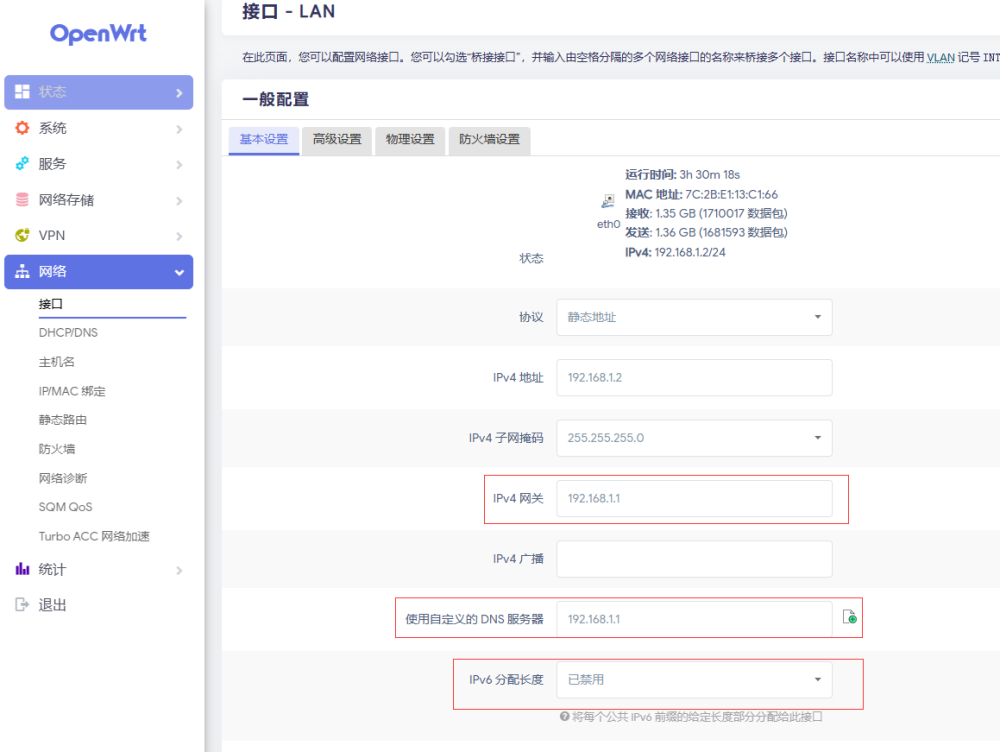The width and height of the screenshot is (1000, 752).
Task: Go to the IP/MAC 绑定 page
Action: pos(72,391)
